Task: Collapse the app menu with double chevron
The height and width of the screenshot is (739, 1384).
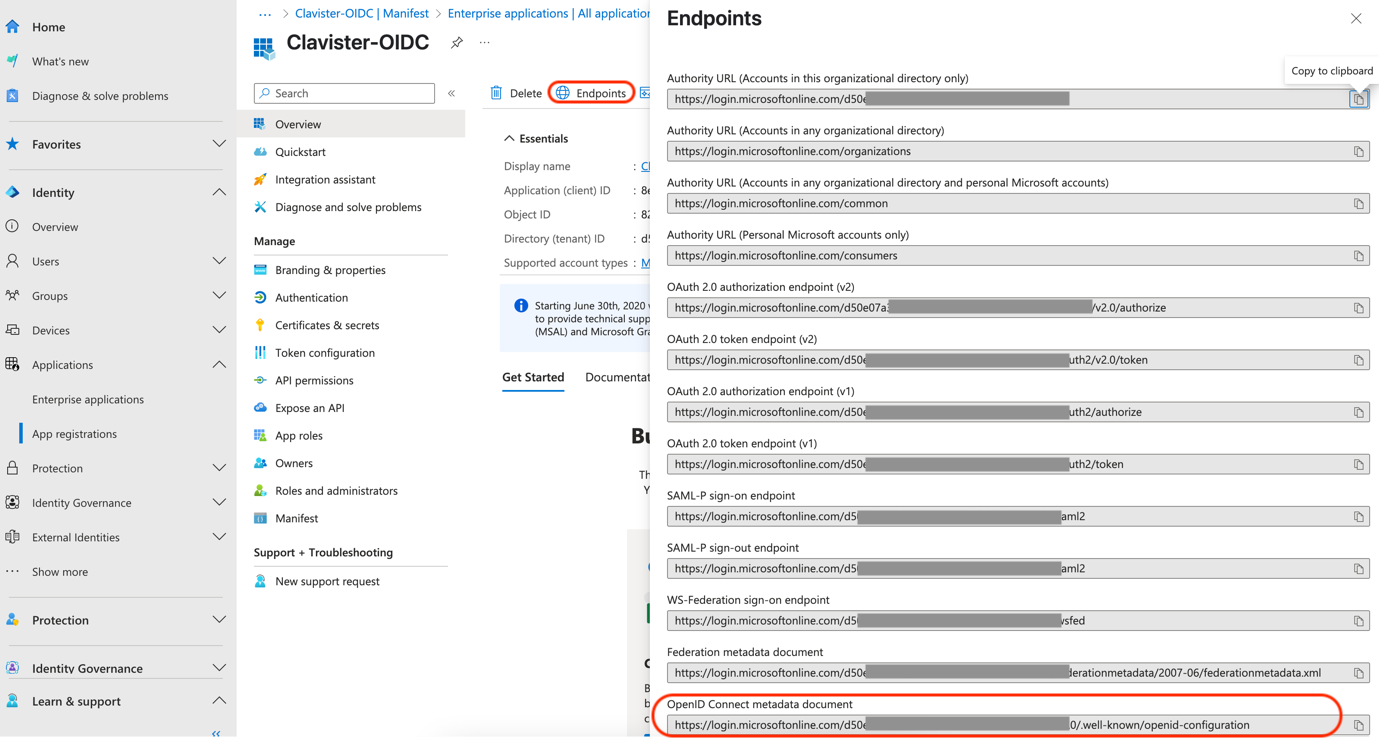Action: point(452,93)
